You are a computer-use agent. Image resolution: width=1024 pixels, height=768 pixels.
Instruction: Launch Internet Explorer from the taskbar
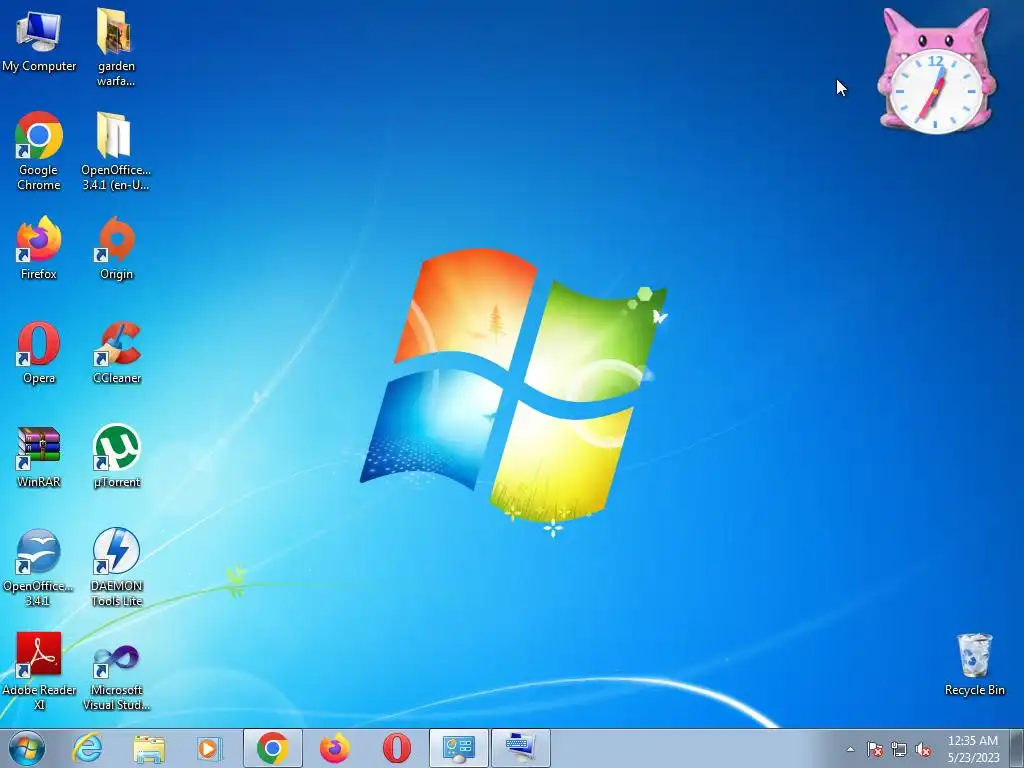click(x=87, y=748)
